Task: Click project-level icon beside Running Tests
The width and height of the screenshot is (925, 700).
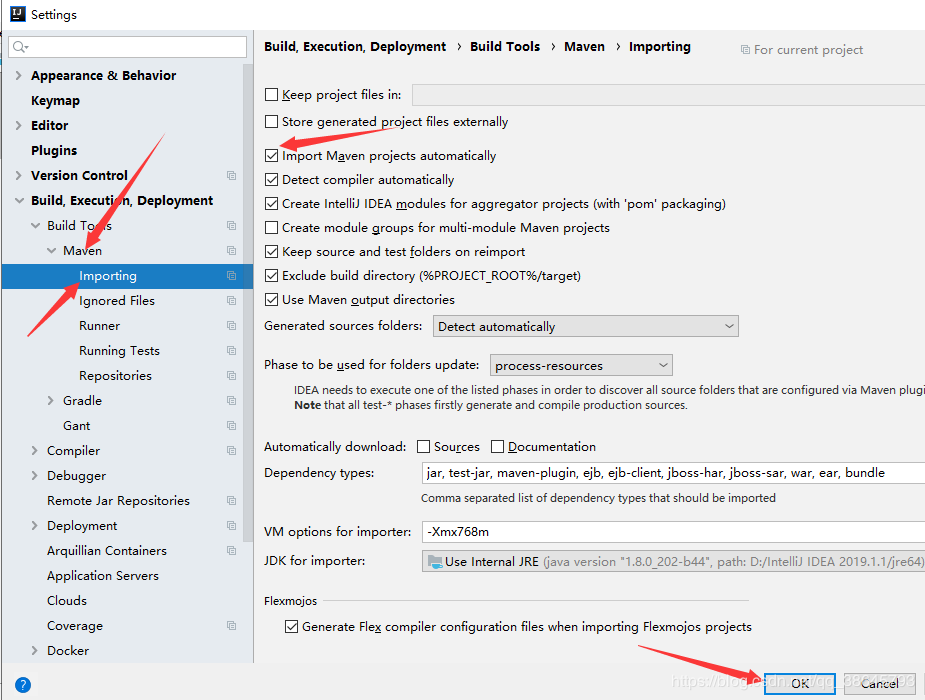Action: click(231, 350)
